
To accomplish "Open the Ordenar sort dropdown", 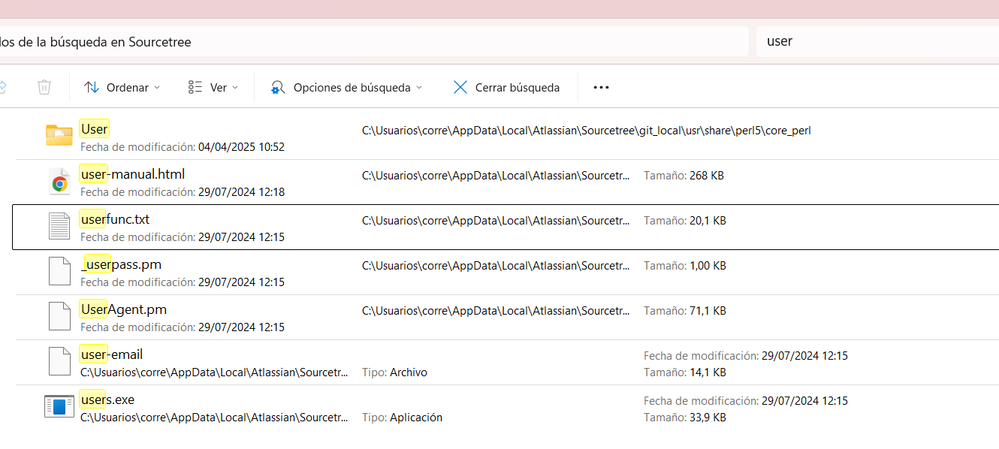I will (122, 87).
